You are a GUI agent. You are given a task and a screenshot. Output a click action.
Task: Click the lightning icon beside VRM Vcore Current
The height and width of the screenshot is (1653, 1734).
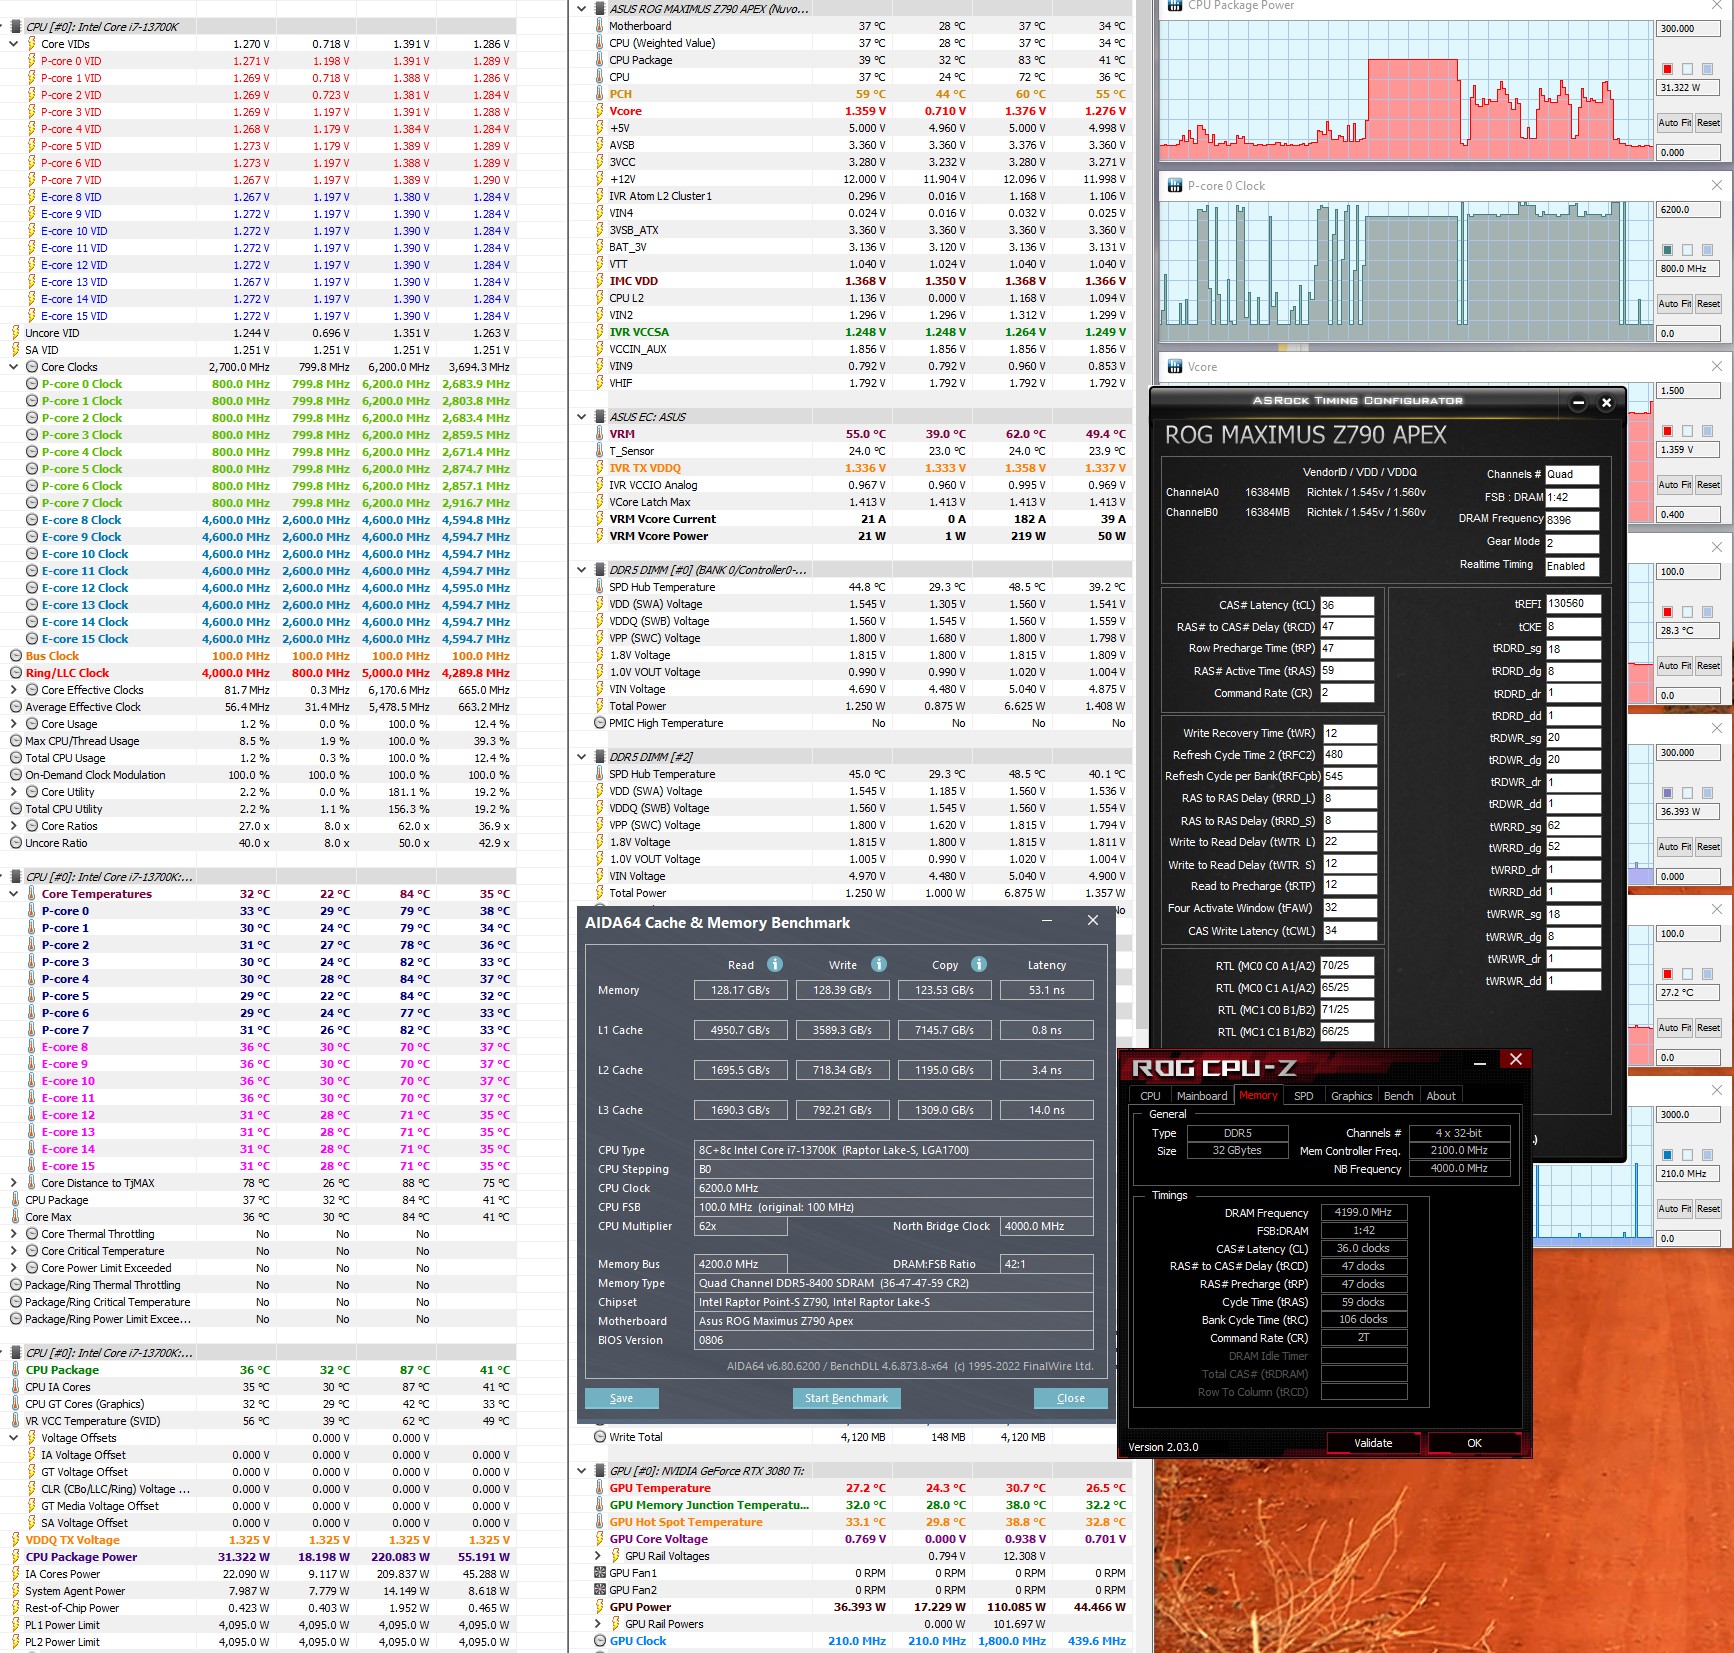600,519
